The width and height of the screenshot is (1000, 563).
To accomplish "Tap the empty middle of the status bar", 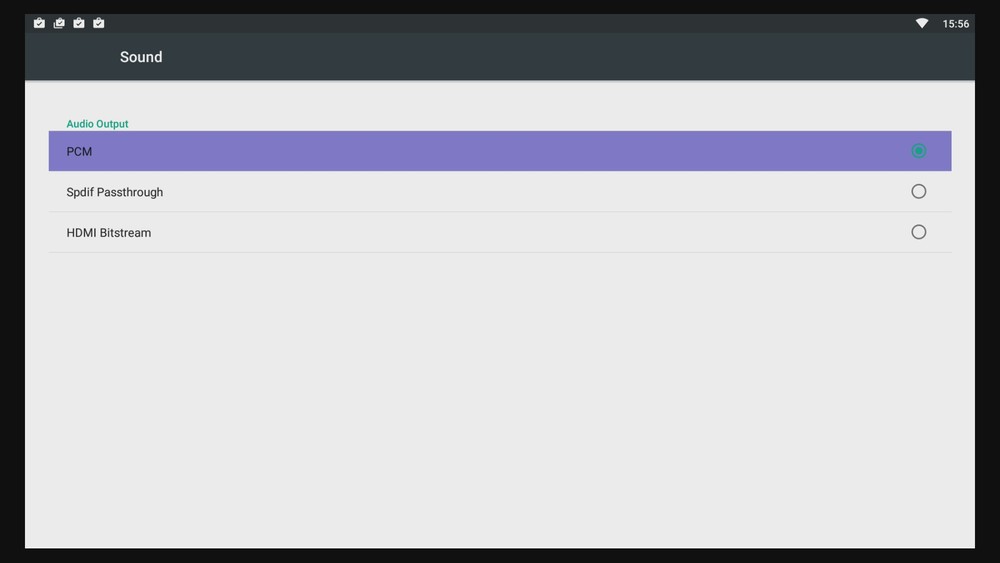I will pyautogui.click(x=500, y=23).
